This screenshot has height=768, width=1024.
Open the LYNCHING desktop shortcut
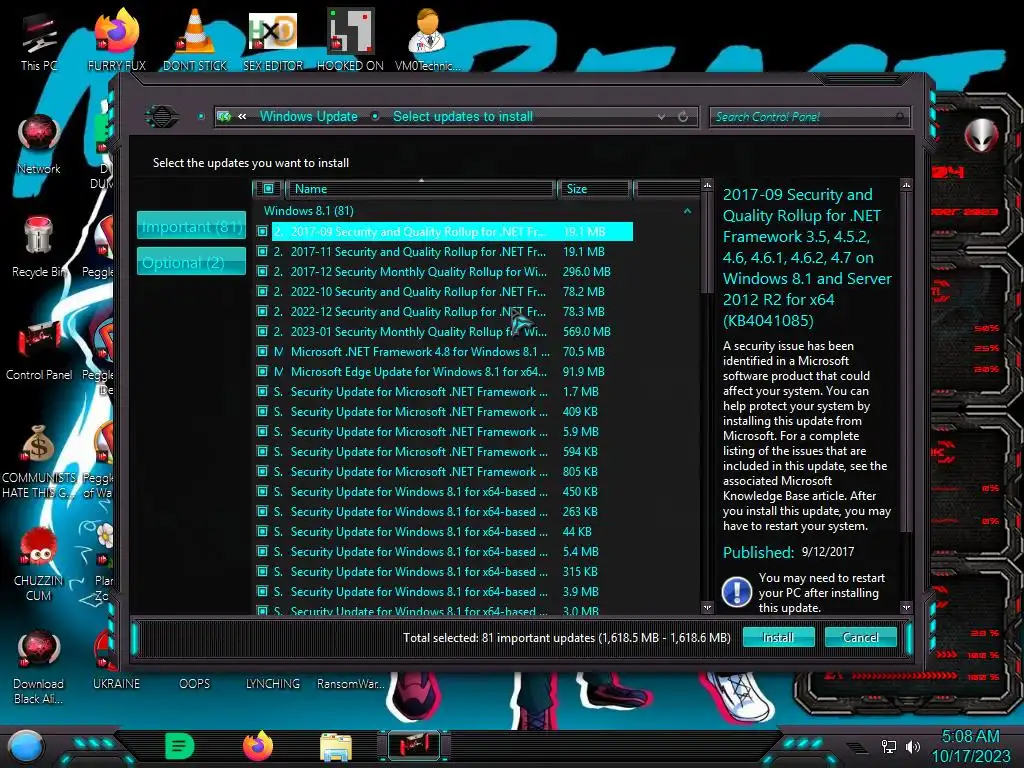[x=272, y=683]
